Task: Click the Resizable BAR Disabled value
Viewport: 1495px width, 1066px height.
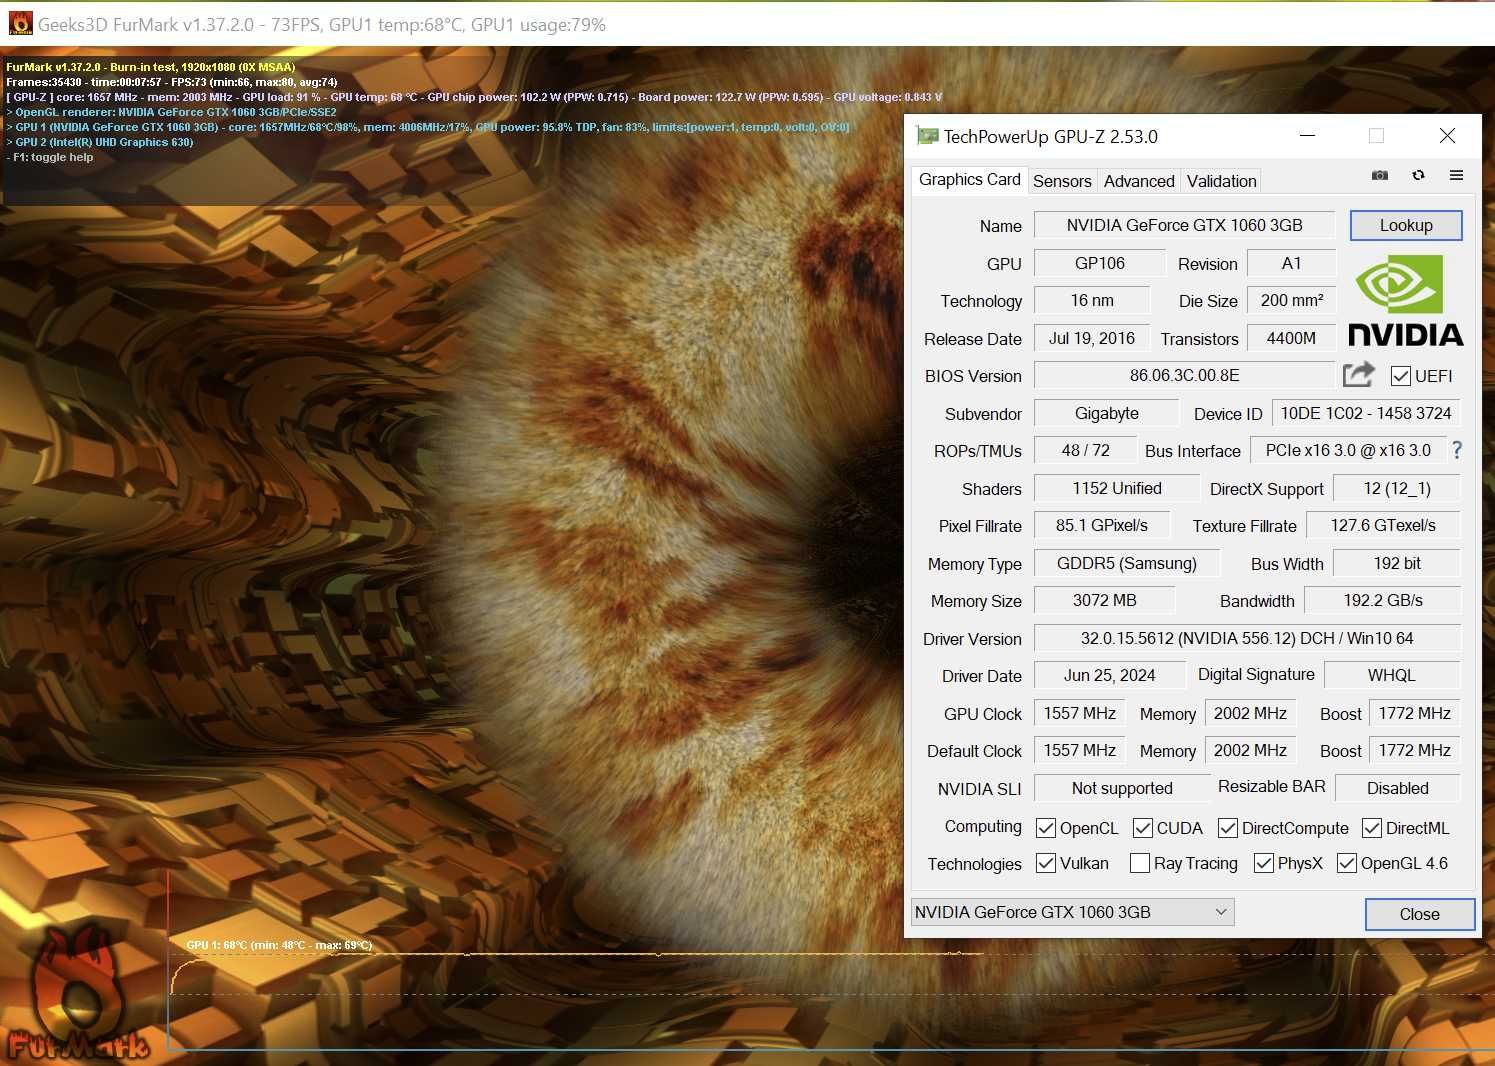Action: click(1397, 788)
